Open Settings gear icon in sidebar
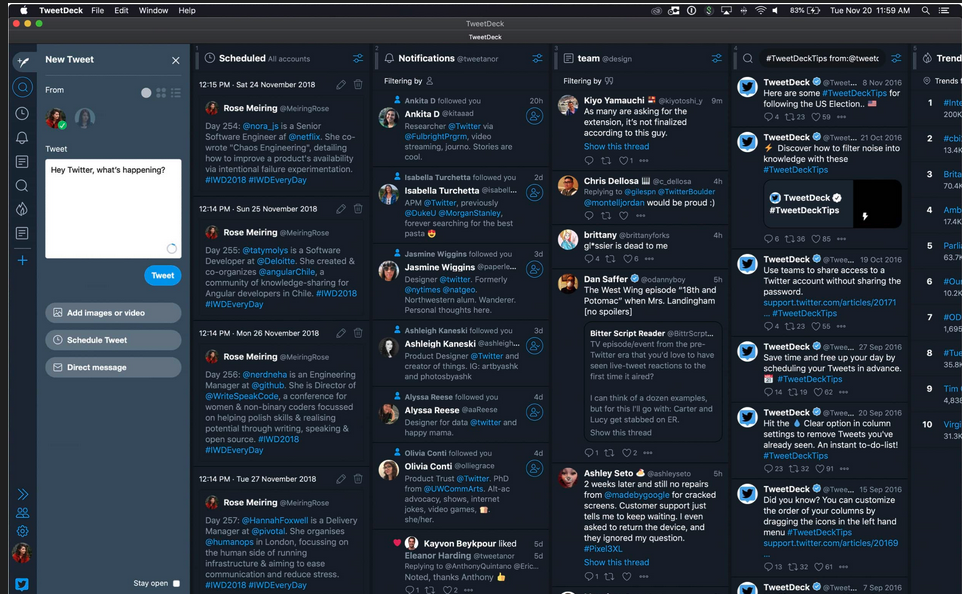The image size is (962, 594). [23, 531]
